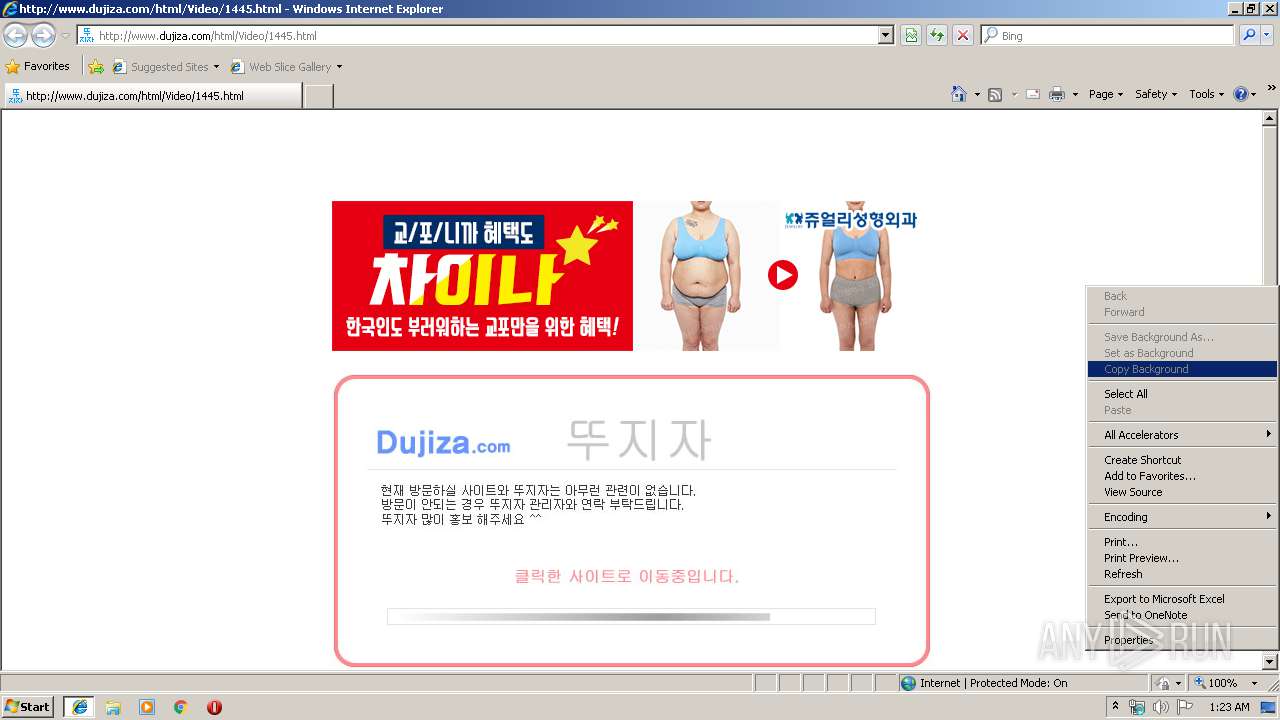Click the browser Back arrow button

point(16,36)
